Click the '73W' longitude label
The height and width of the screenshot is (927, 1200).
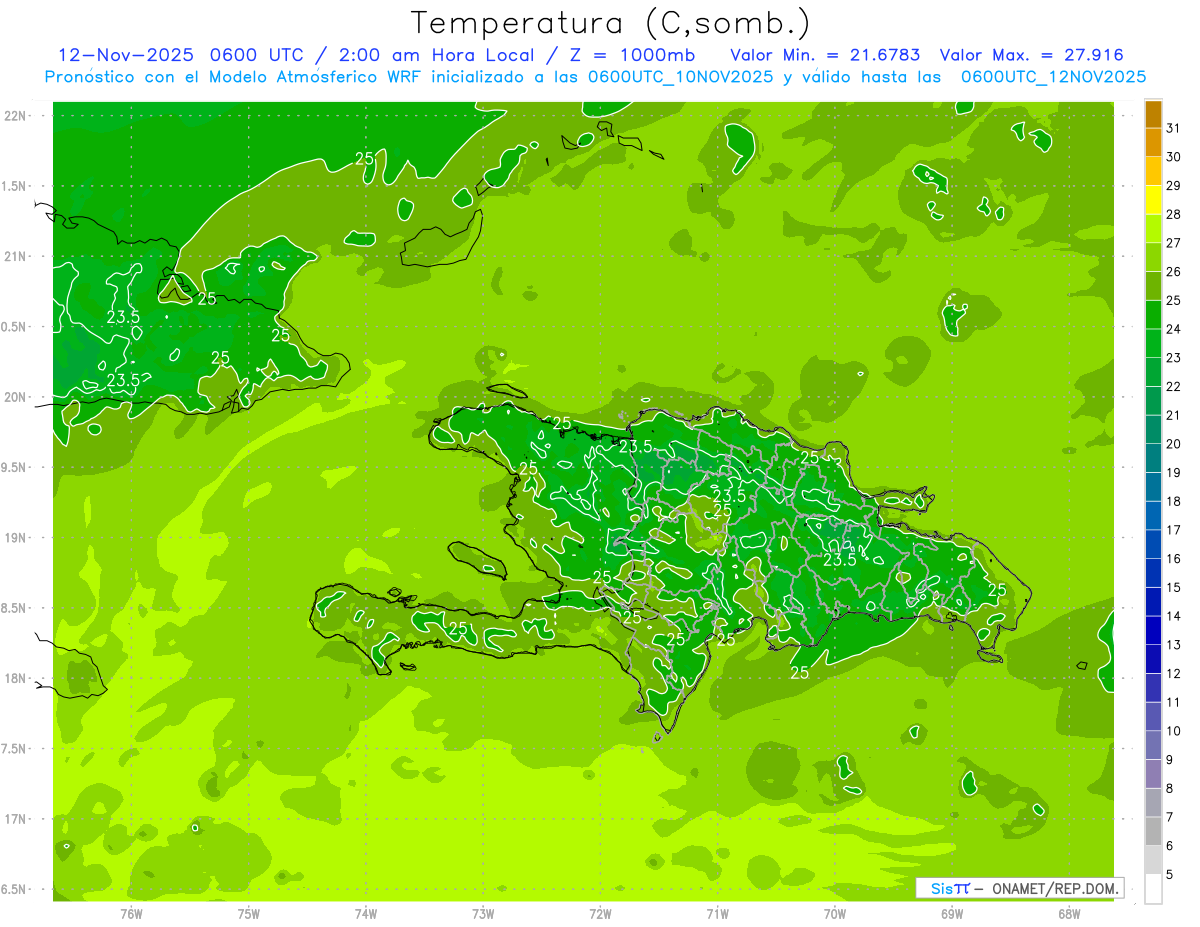point(483,914)
